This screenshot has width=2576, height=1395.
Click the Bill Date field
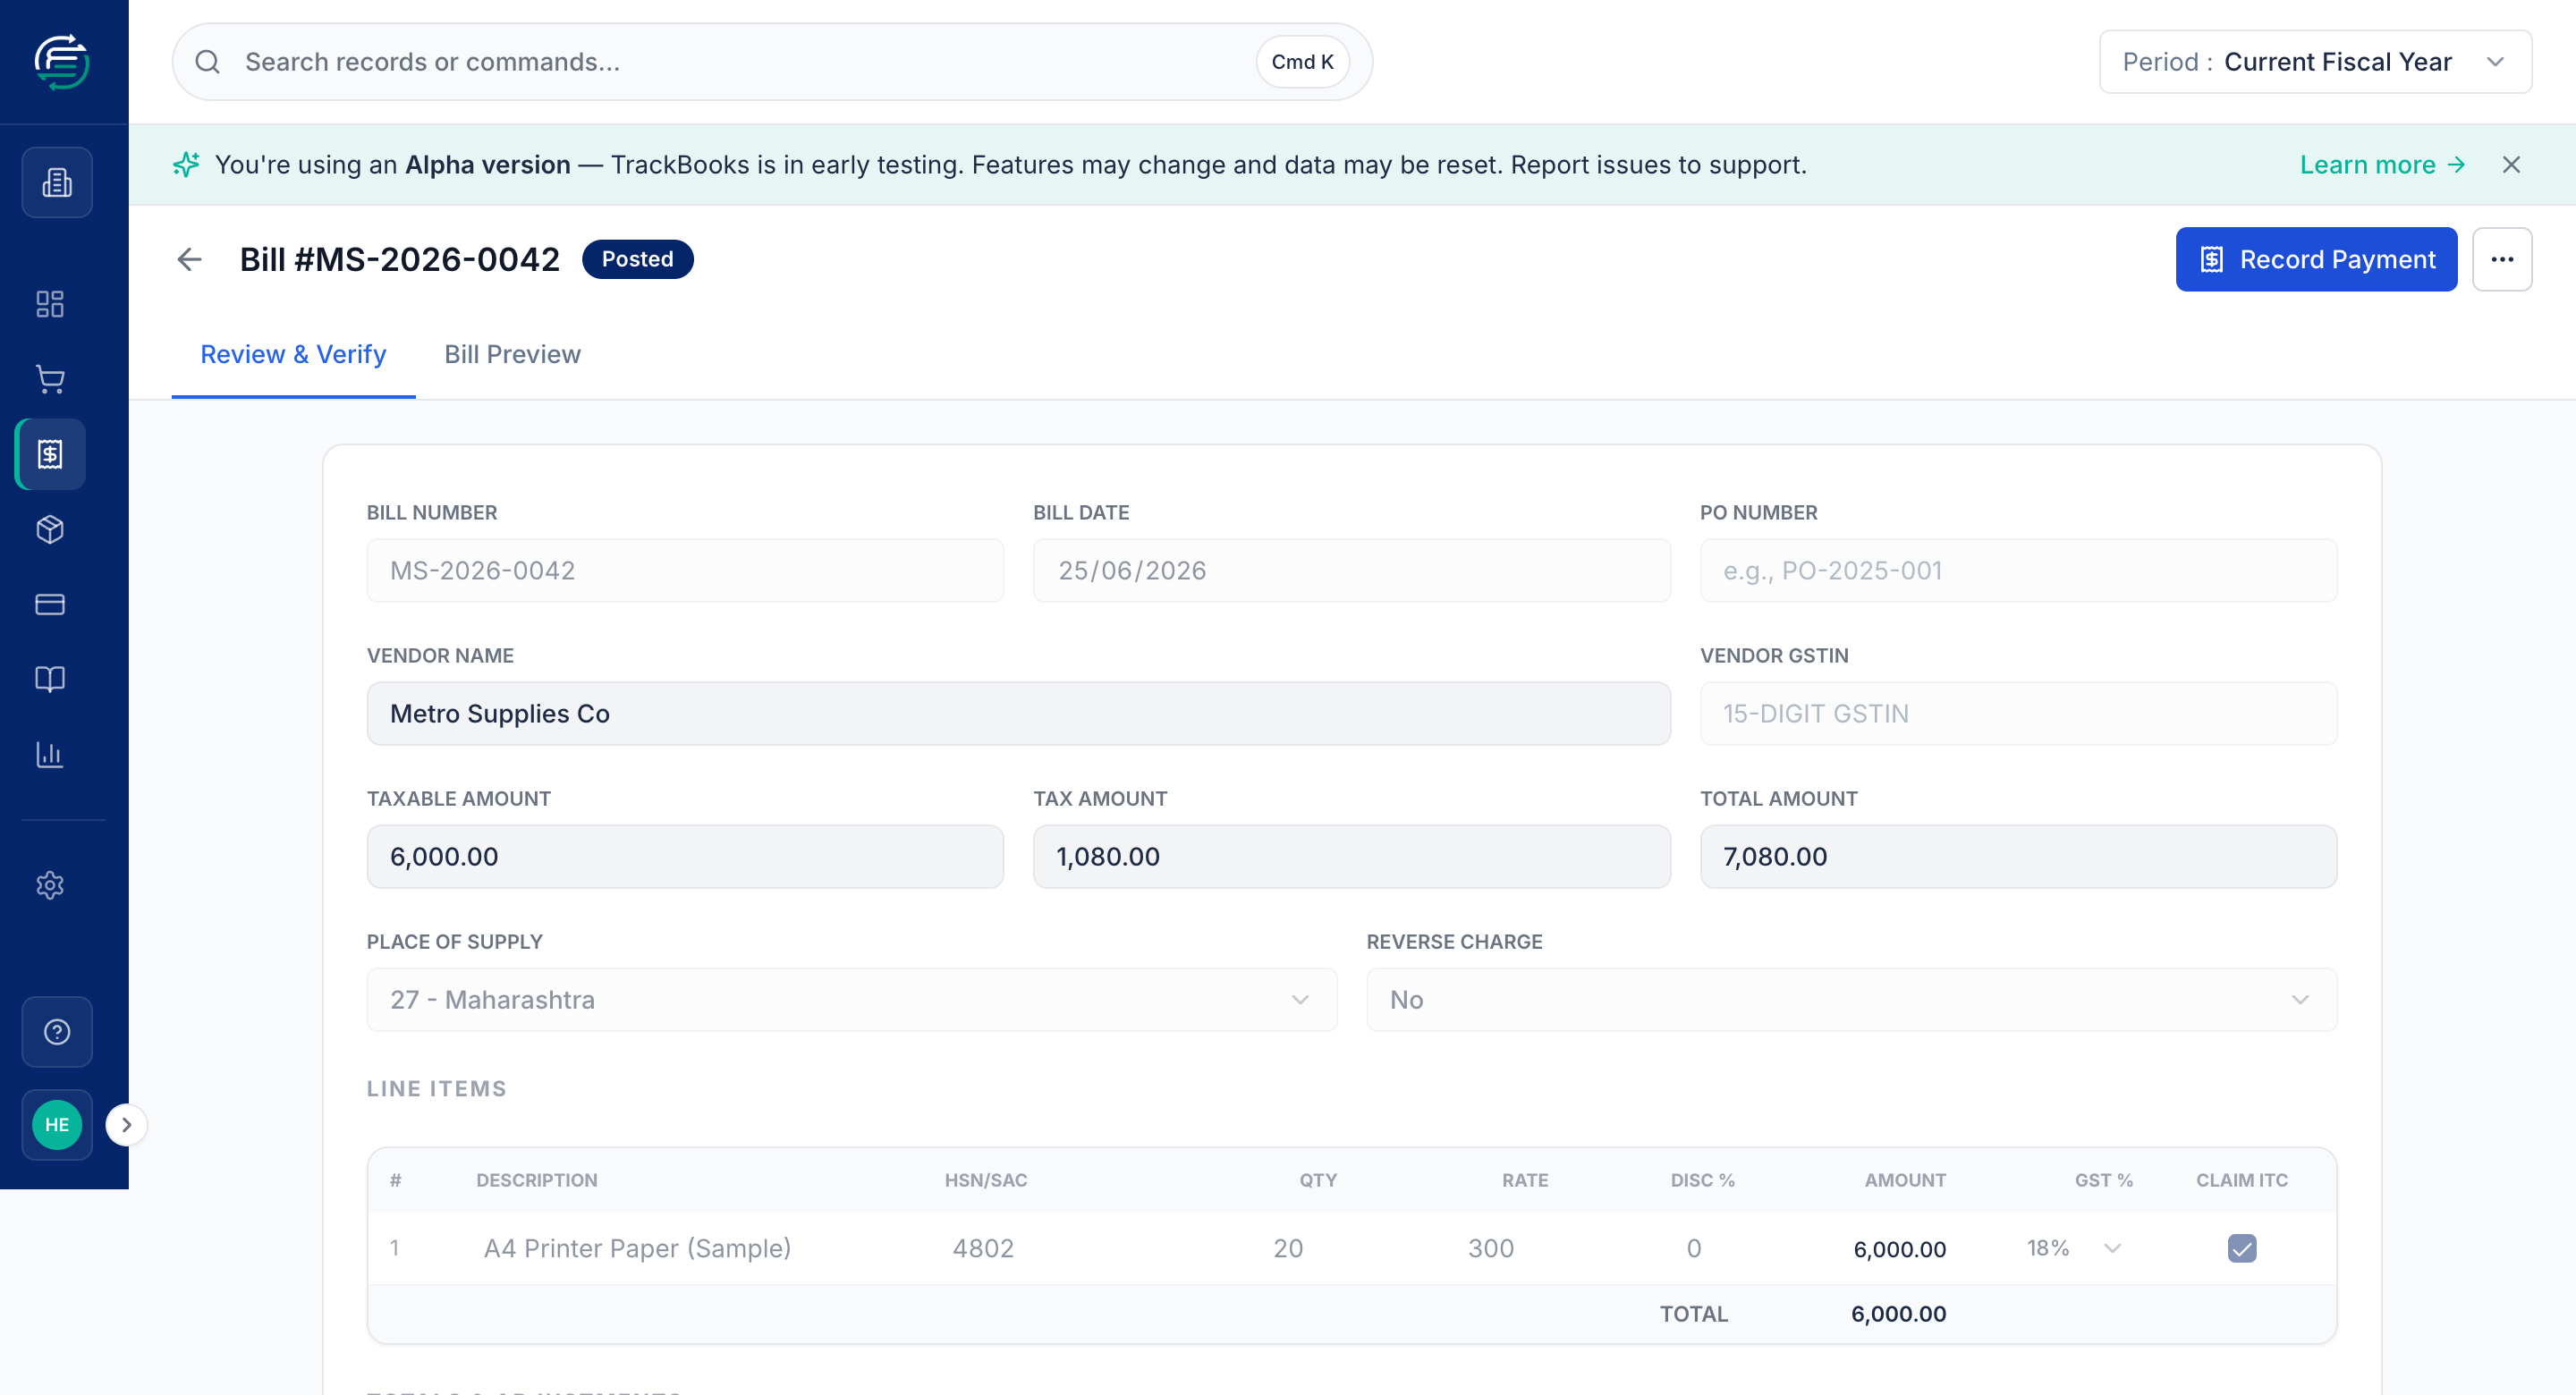(1351, 571)
